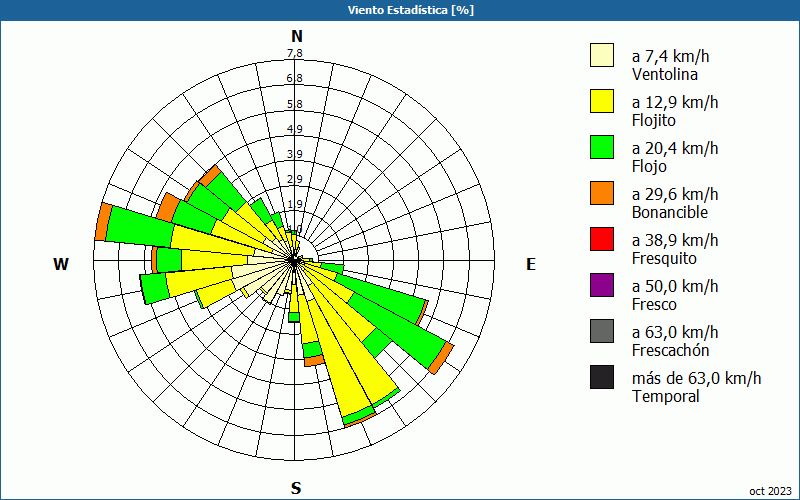Click 'a 12,9 km/h' legend text

[x=675, y=102]
